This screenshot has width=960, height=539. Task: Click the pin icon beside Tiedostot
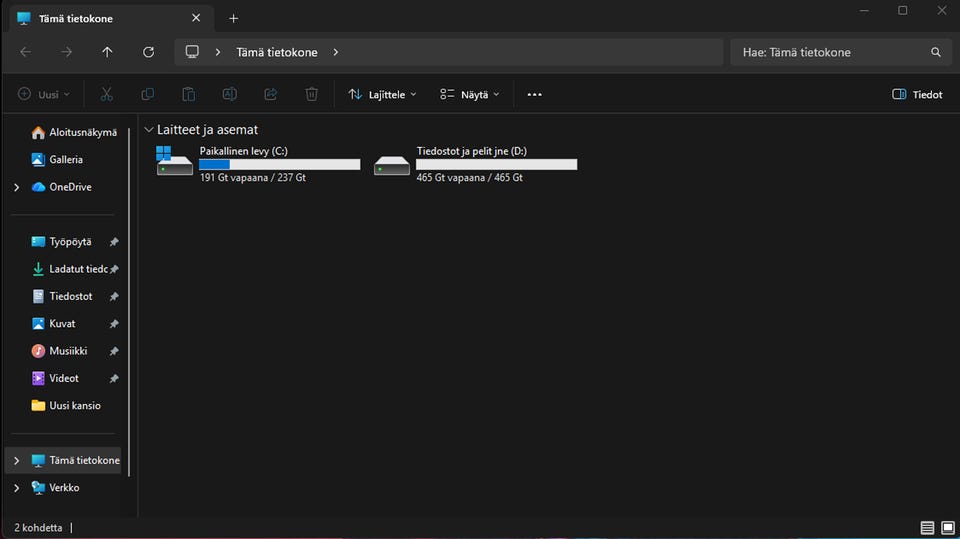pyautogui.click(x=114, y=296)
